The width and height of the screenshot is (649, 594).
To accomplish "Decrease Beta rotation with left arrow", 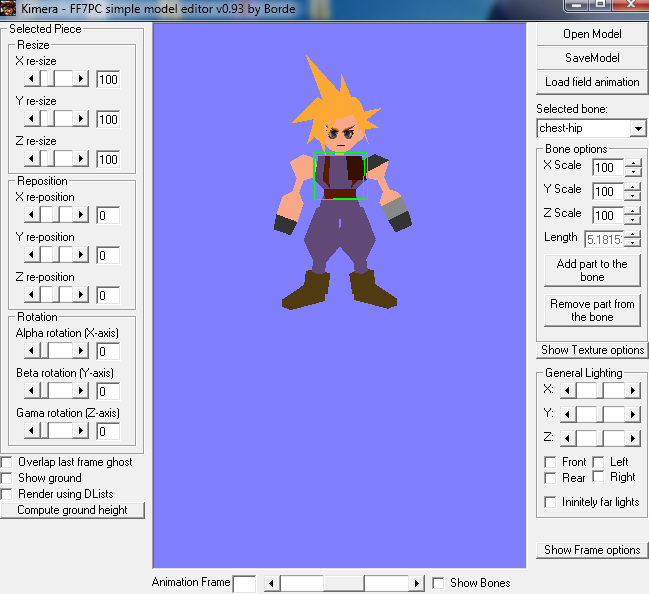I will (x=31, y=390).
